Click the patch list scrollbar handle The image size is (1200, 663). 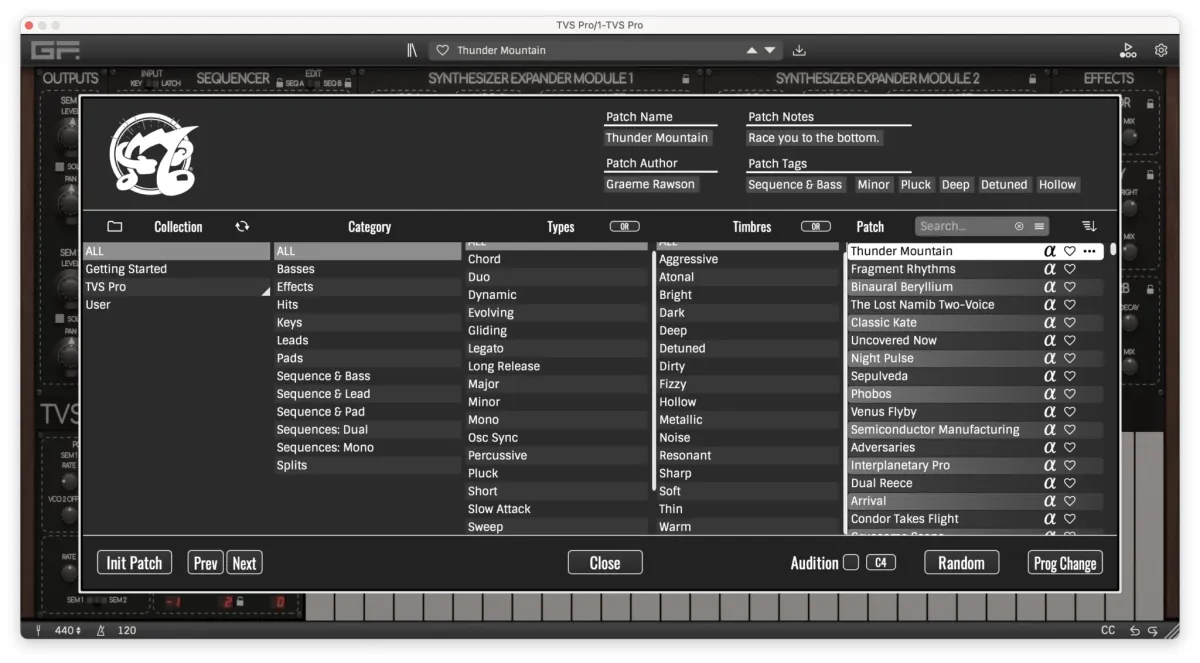1113,250
